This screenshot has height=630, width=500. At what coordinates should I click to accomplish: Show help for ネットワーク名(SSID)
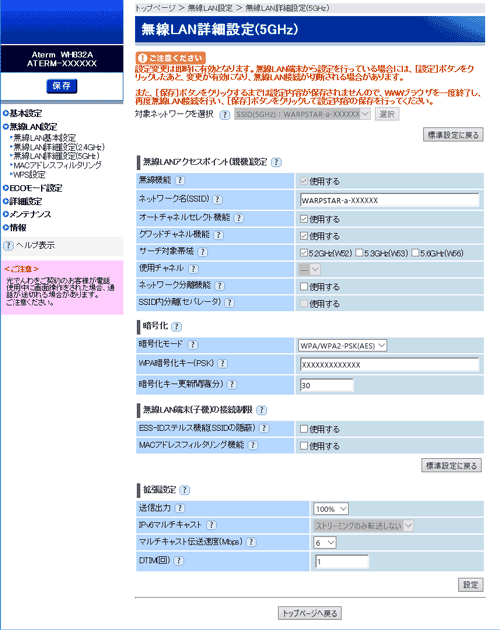coord(217,199)
